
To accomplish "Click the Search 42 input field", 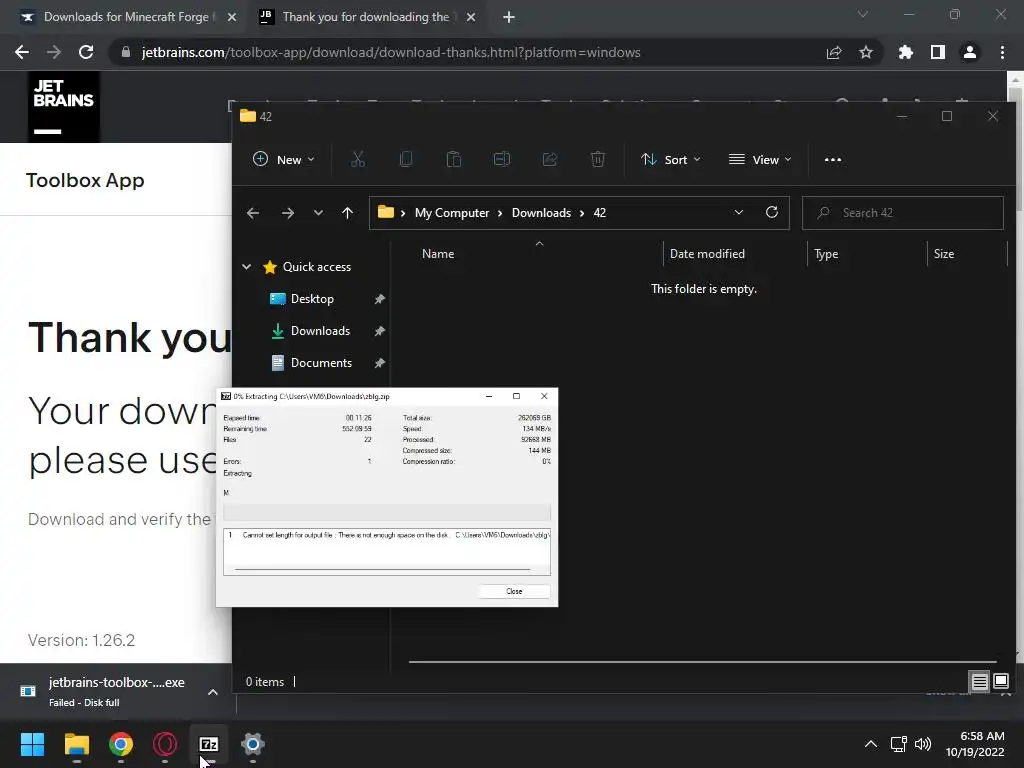I will point(903,213).
